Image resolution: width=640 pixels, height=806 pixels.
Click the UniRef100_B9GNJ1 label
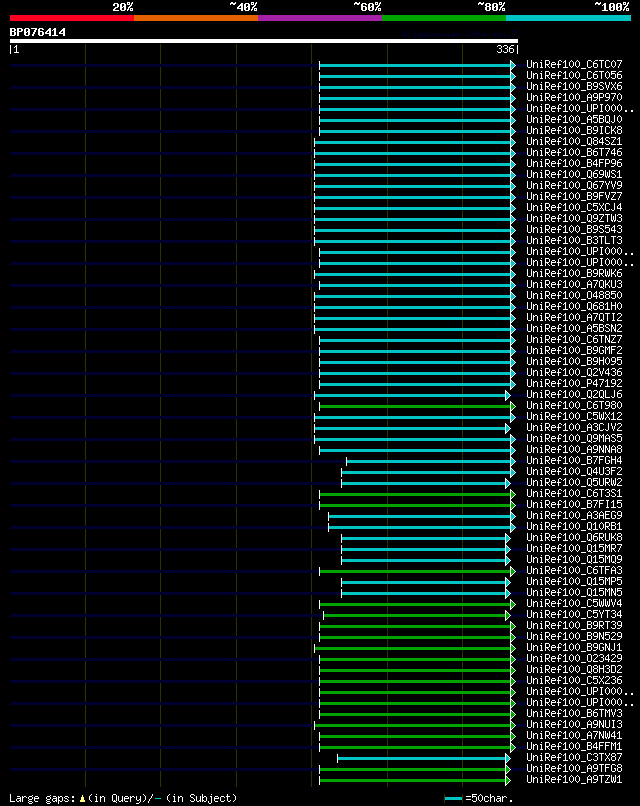coord(574,647)
